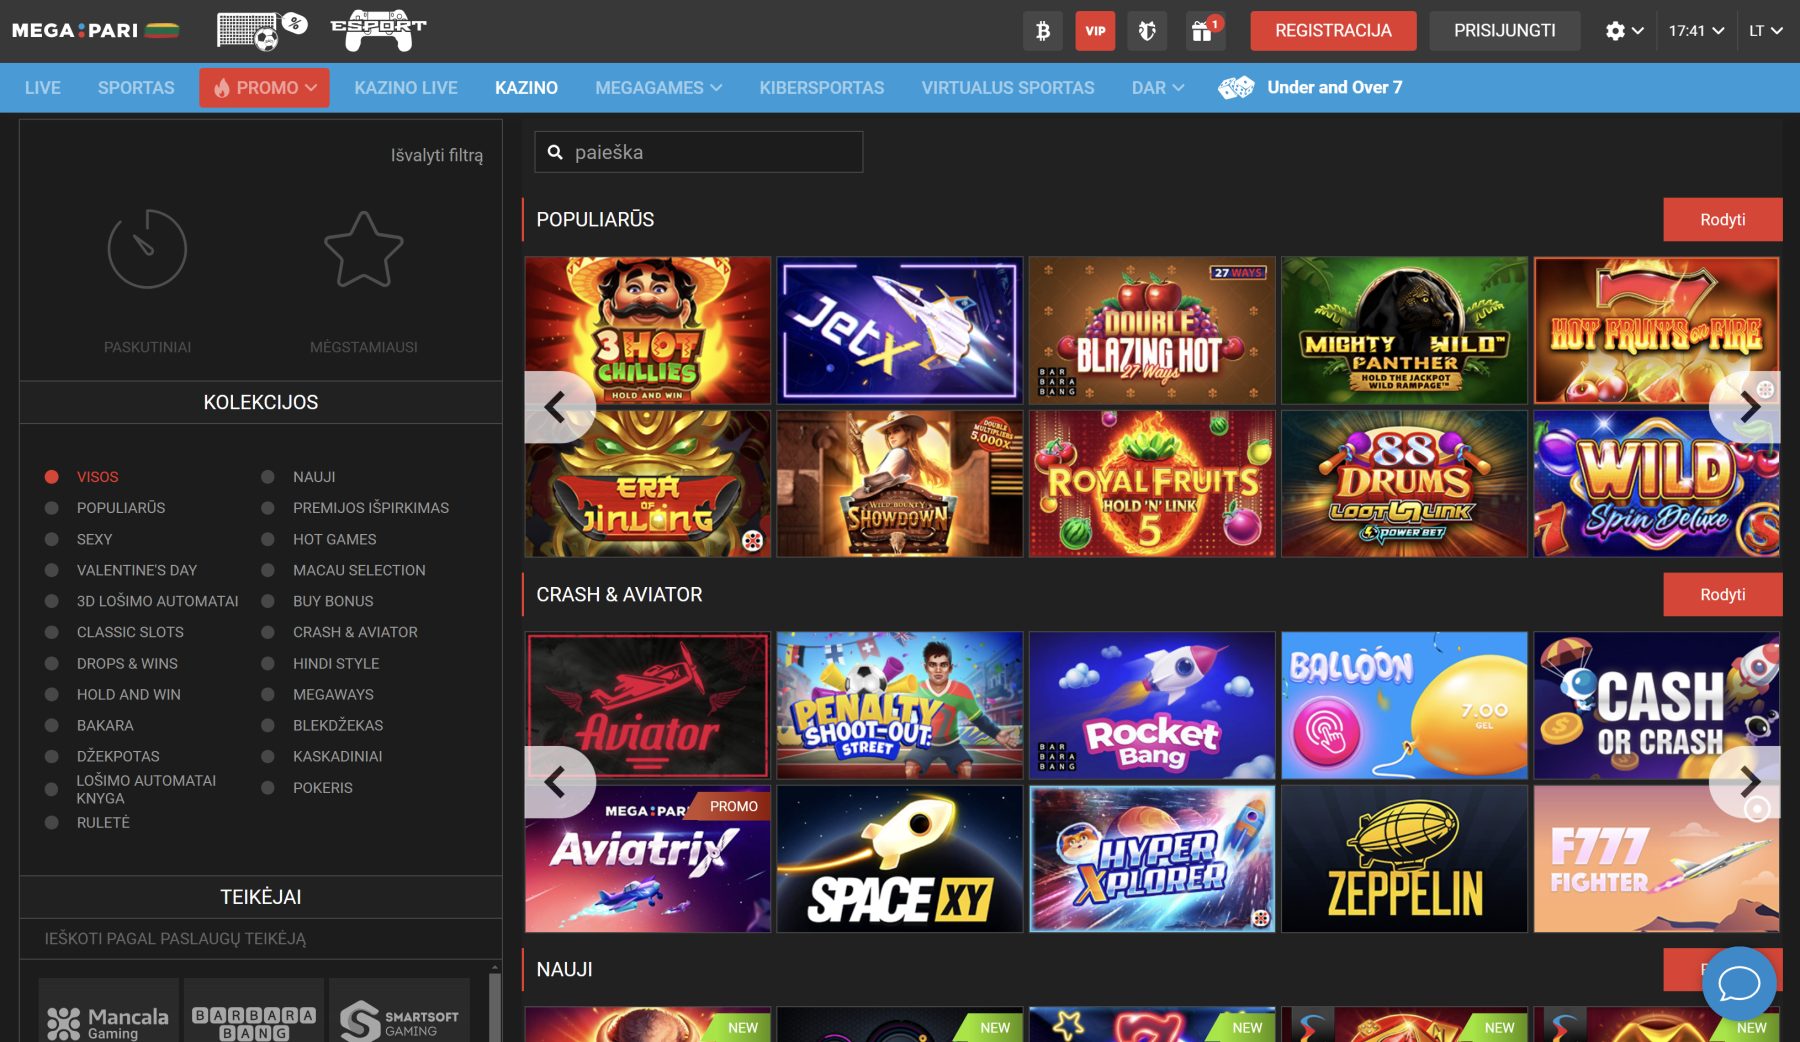Choose the Megaways collection radio option
This screenshot has width=1800, height=1042.
pos(268,694)
